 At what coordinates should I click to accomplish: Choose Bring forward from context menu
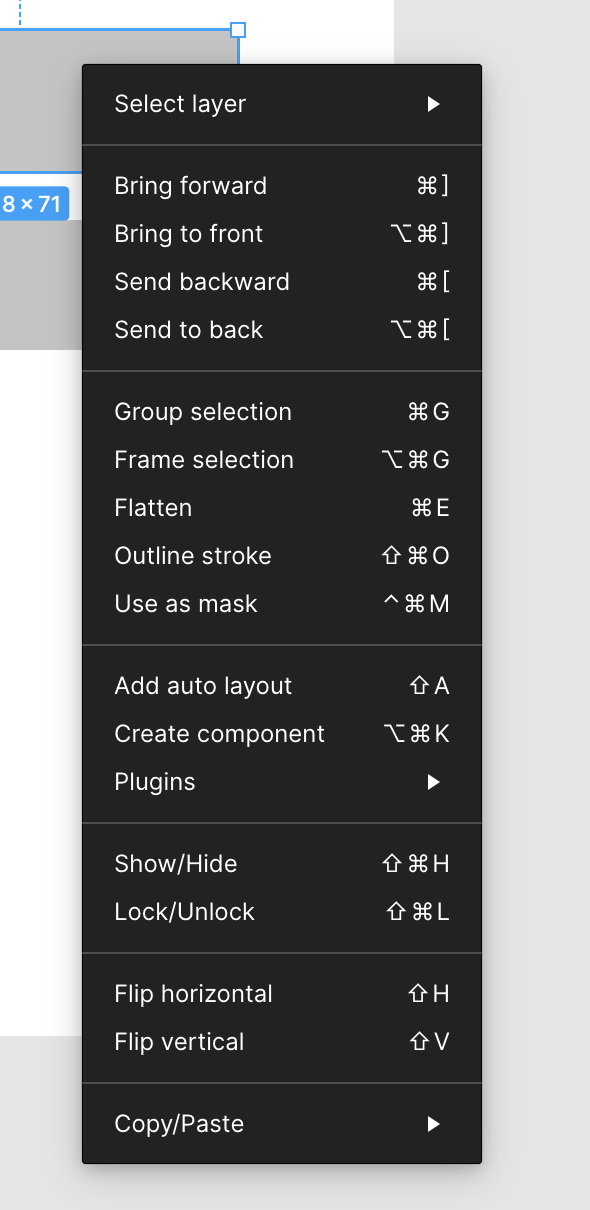pyautogui.click(x=282, y=186)
